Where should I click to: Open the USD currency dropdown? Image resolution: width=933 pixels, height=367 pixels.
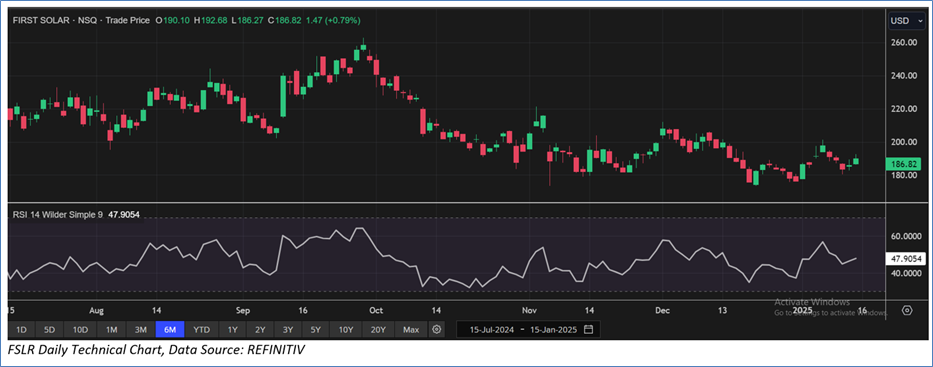point(906,21)
